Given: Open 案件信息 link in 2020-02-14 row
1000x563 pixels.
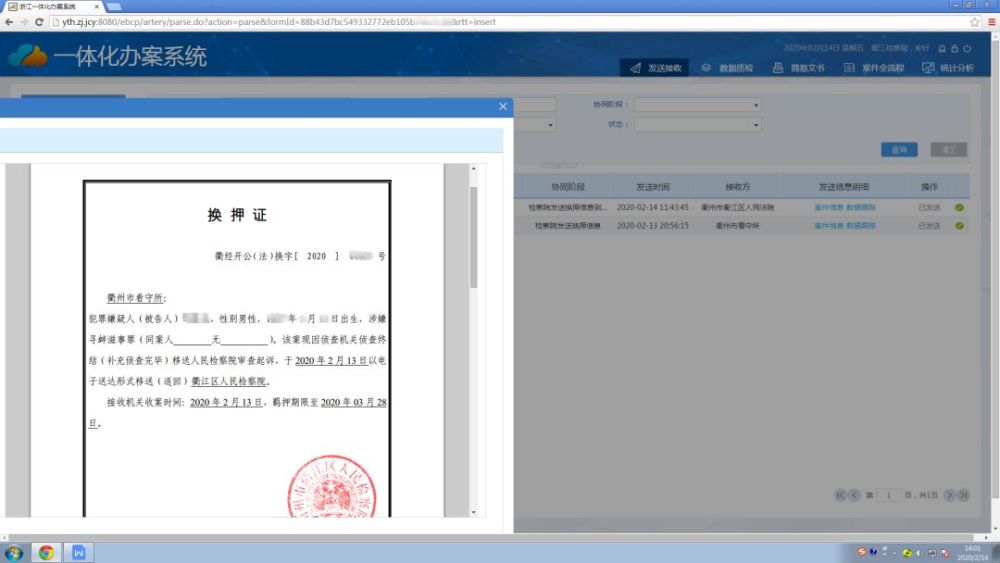Looking at the screenshot, I should point(828,207).
